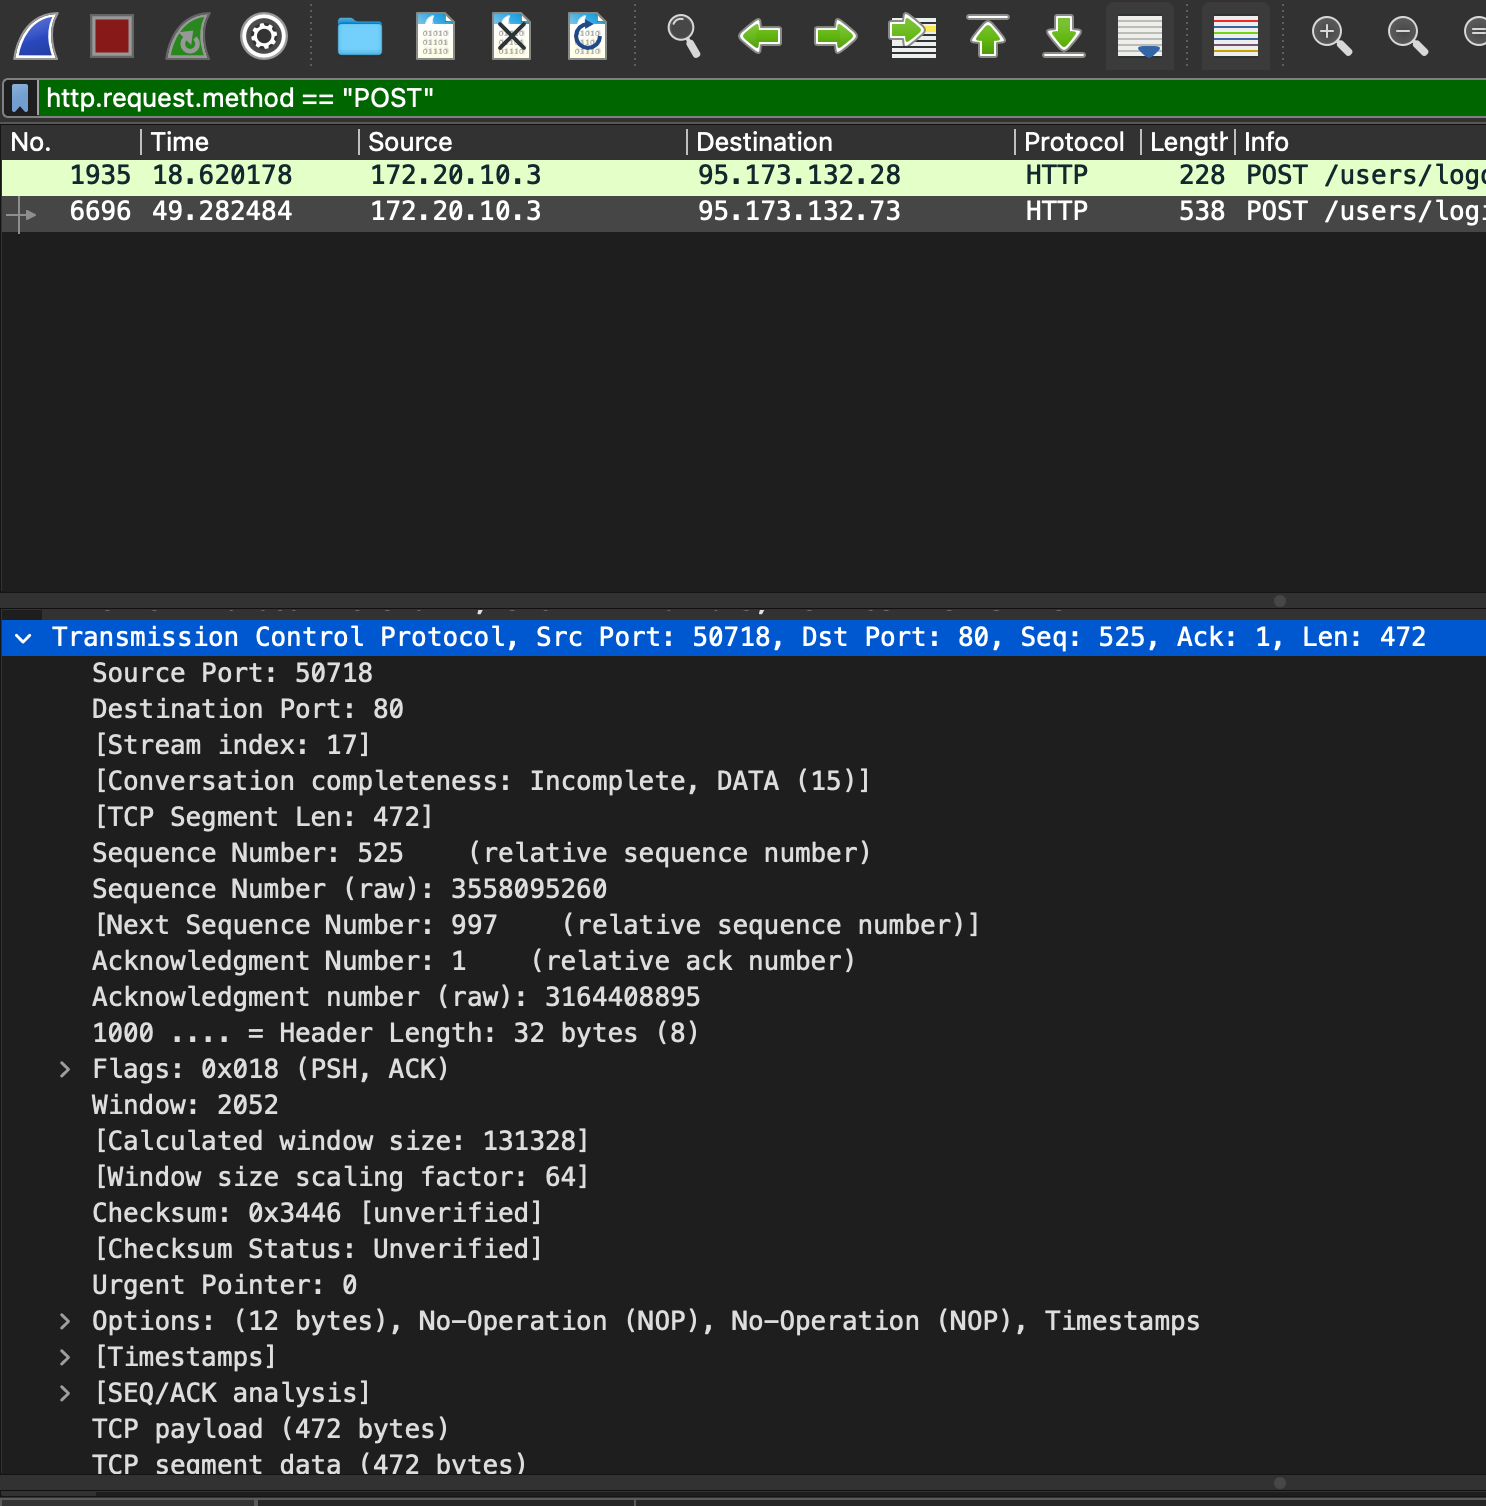
Task: Jump to the last packet icon
Action: [1064, 36]
